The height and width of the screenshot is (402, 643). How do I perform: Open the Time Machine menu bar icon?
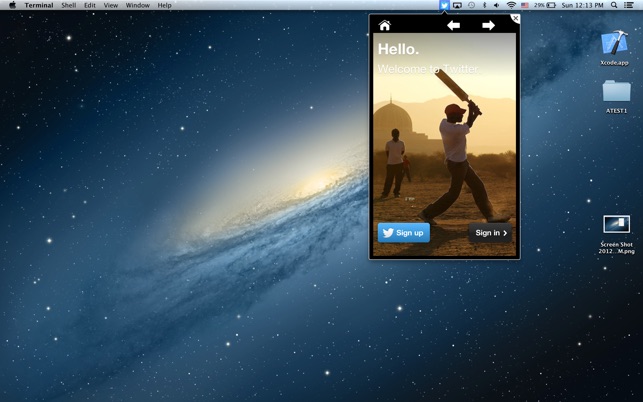pyautogui.click(x=472, y=5)
